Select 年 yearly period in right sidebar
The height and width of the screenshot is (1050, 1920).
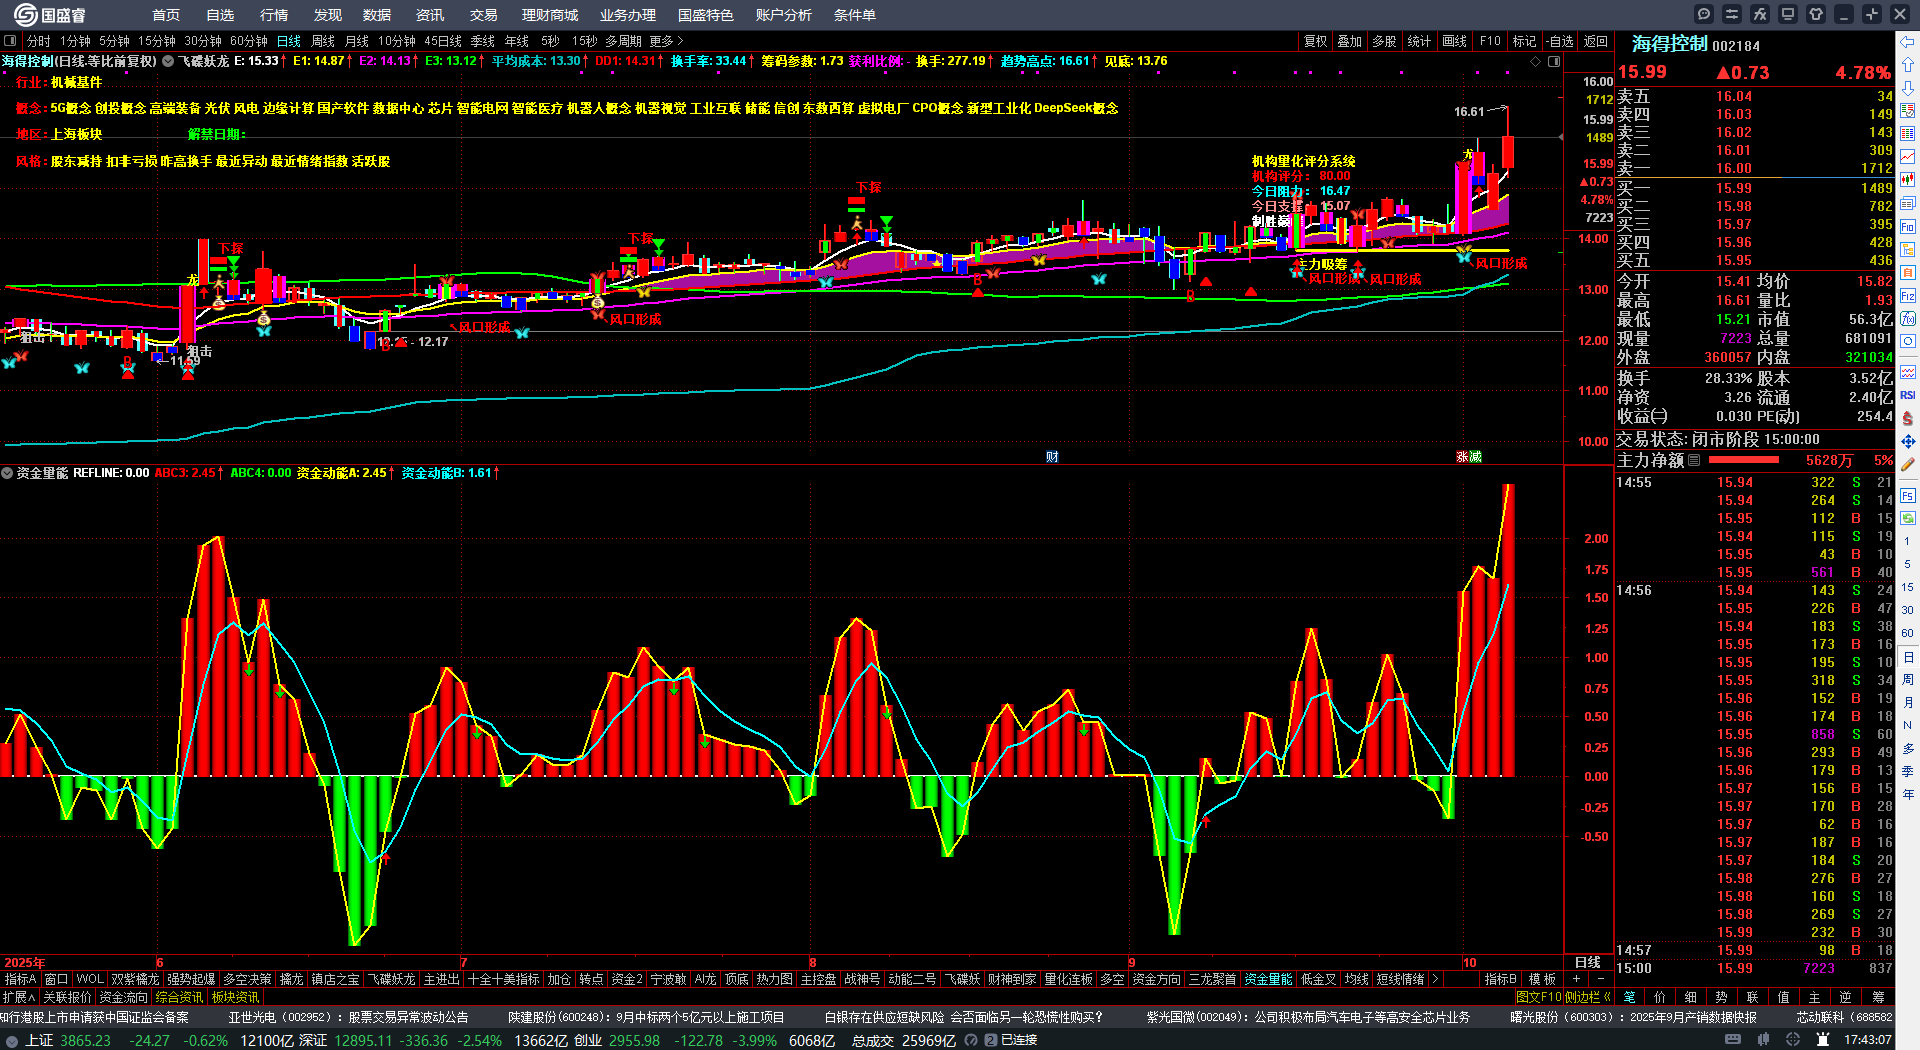[1908, 795]
